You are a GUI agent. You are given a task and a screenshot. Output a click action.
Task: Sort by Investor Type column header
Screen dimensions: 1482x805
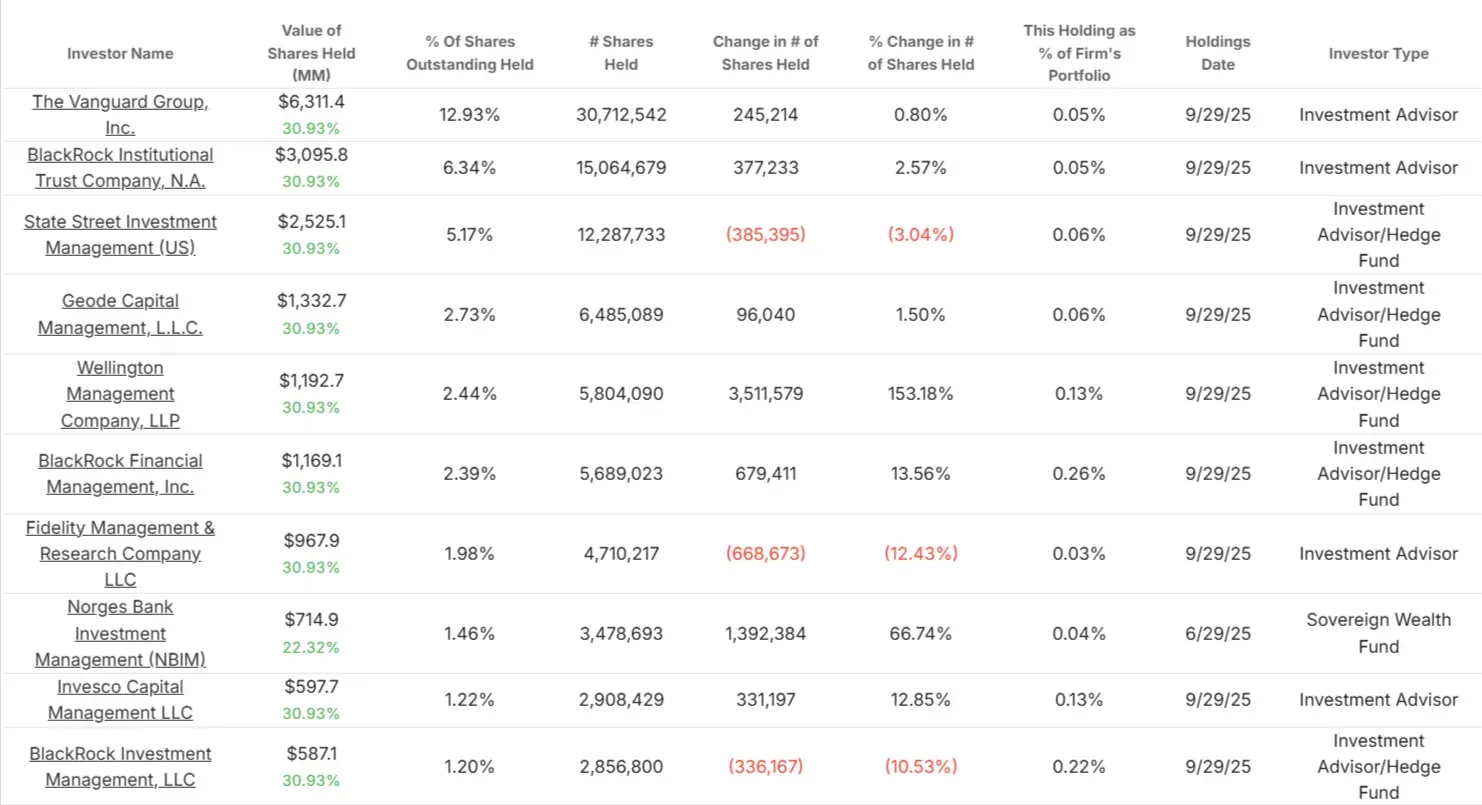click(1378, 54)
